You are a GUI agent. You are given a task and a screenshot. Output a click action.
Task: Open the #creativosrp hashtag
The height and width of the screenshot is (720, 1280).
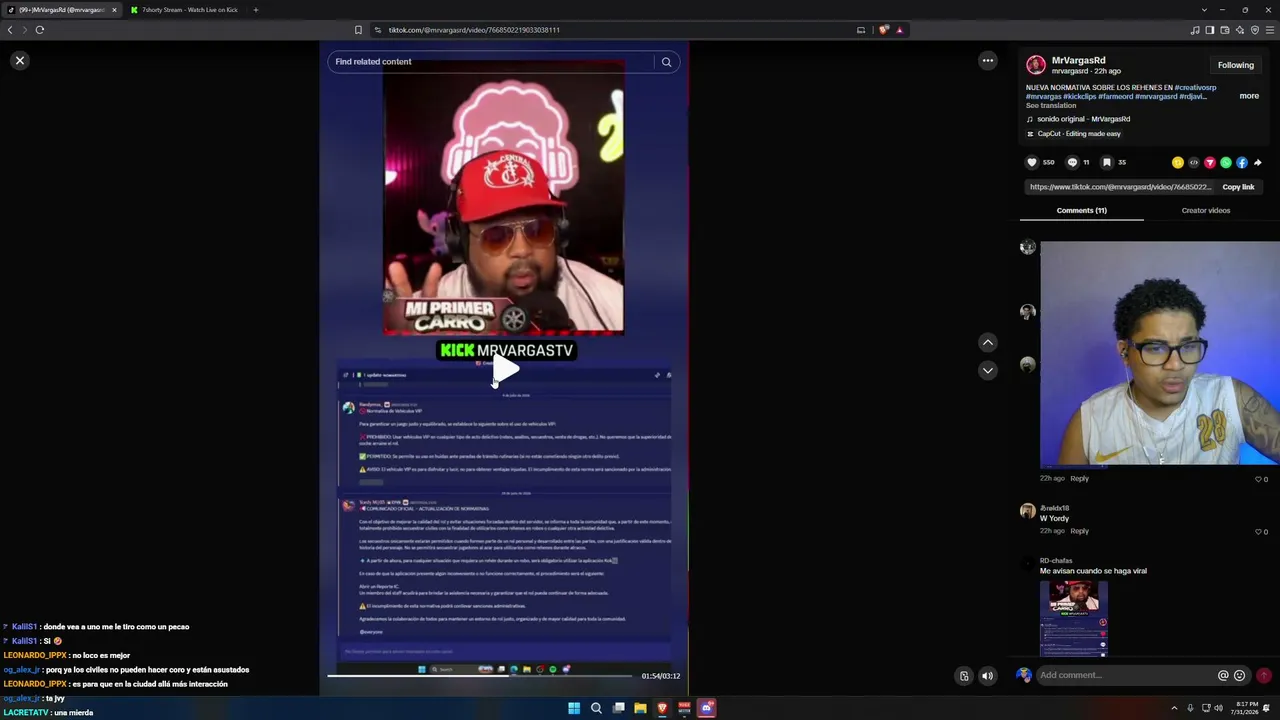[x=1196, y=88]
